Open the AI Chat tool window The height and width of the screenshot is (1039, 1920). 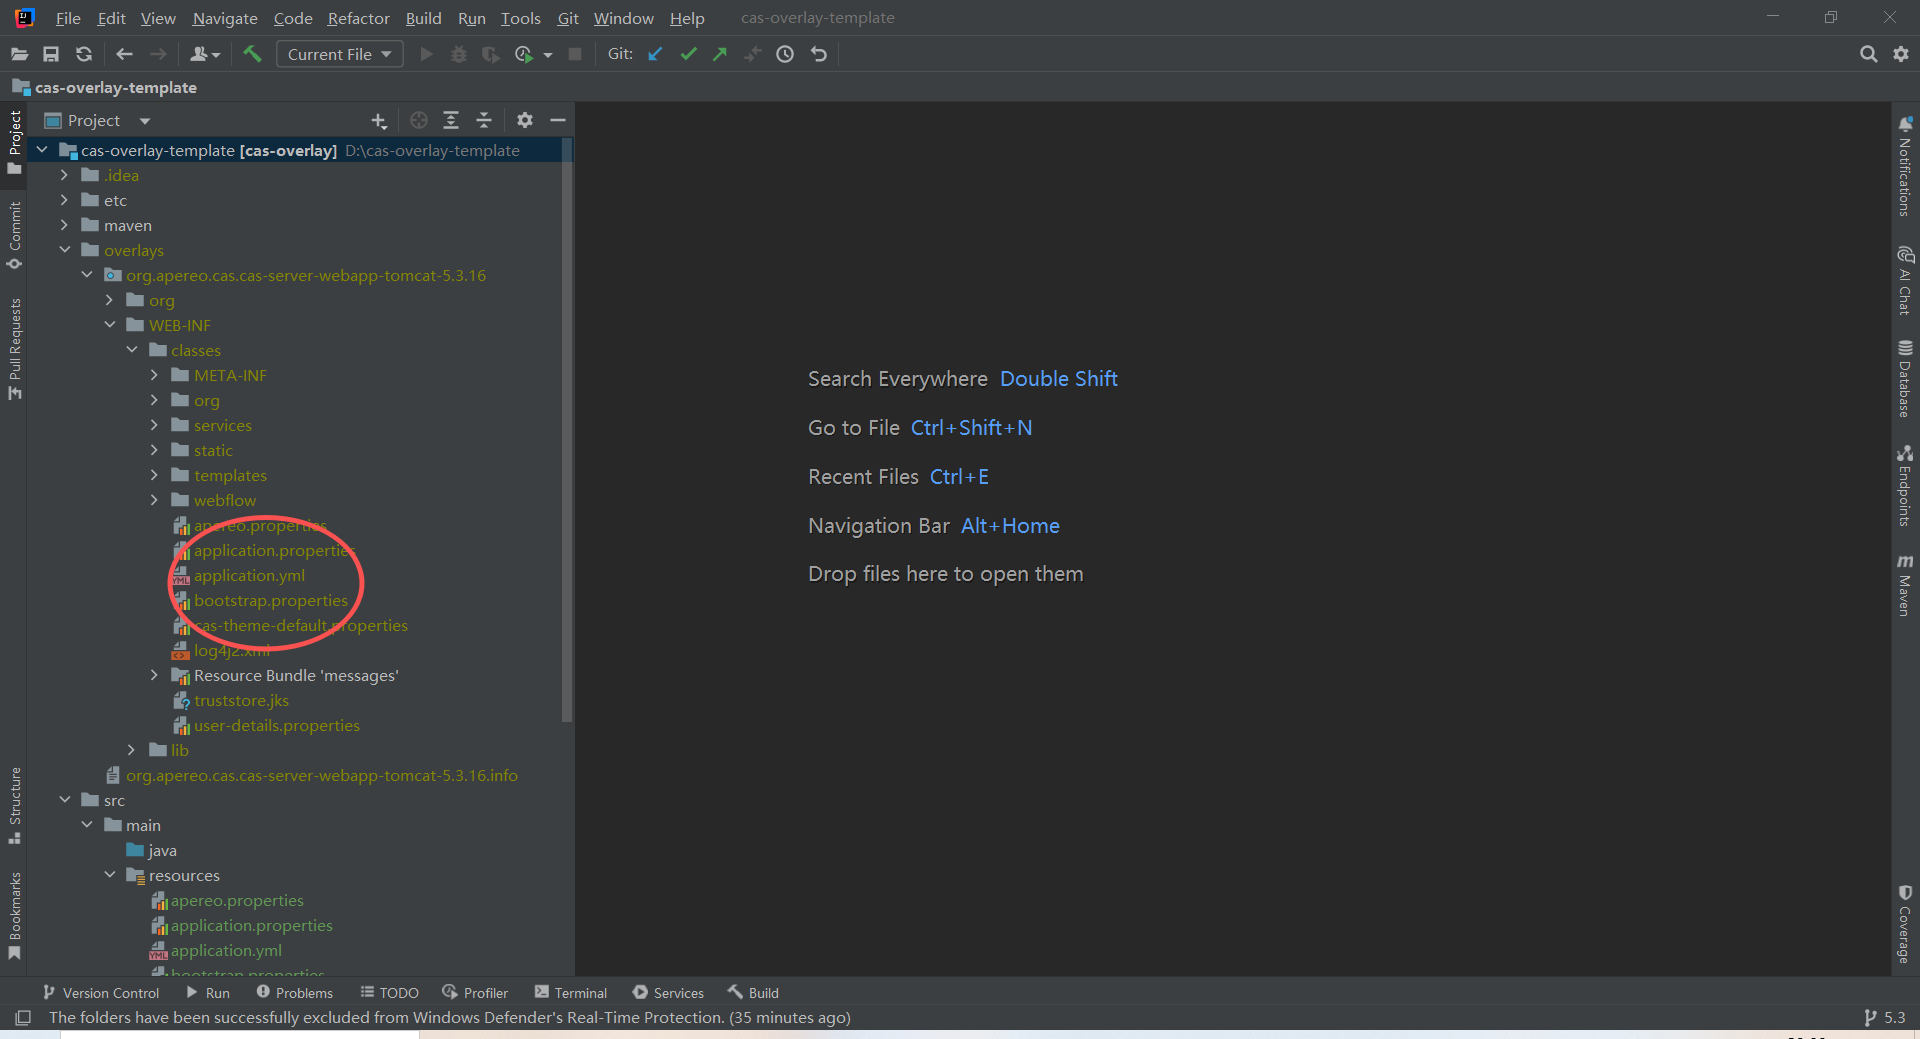coord(1905,280)
